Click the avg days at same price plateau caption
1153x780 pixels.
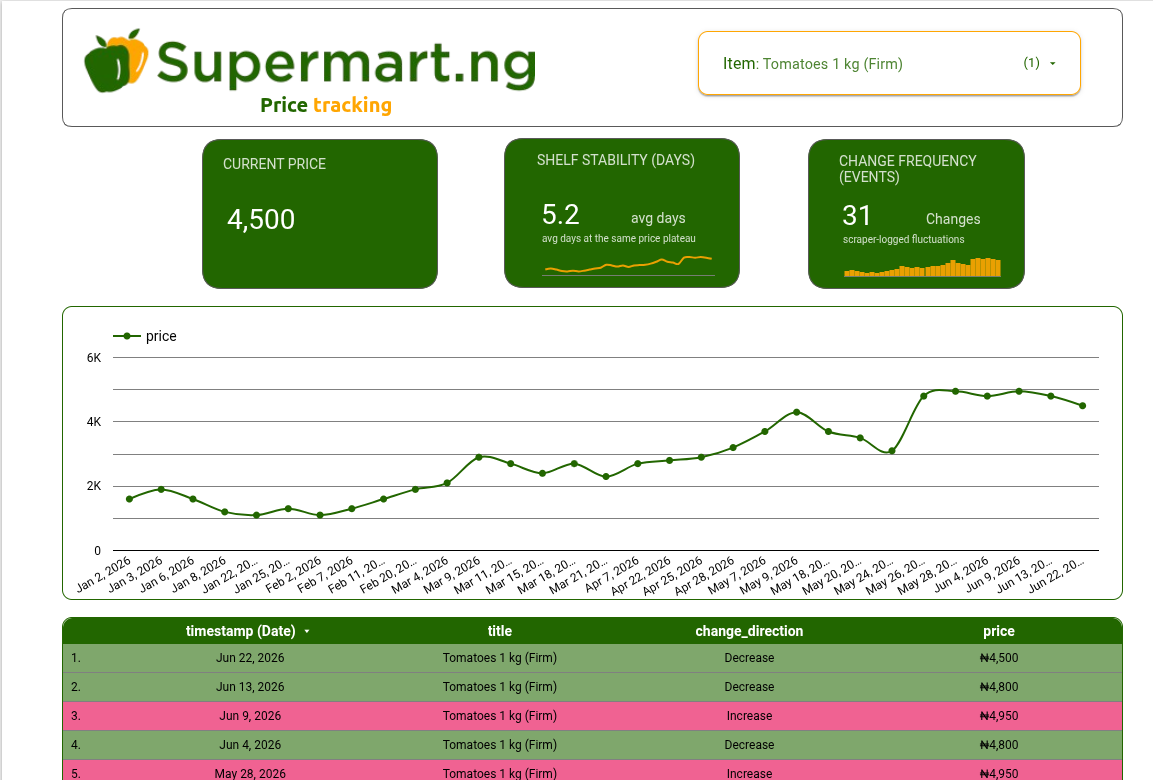click(x=618, y=239)
